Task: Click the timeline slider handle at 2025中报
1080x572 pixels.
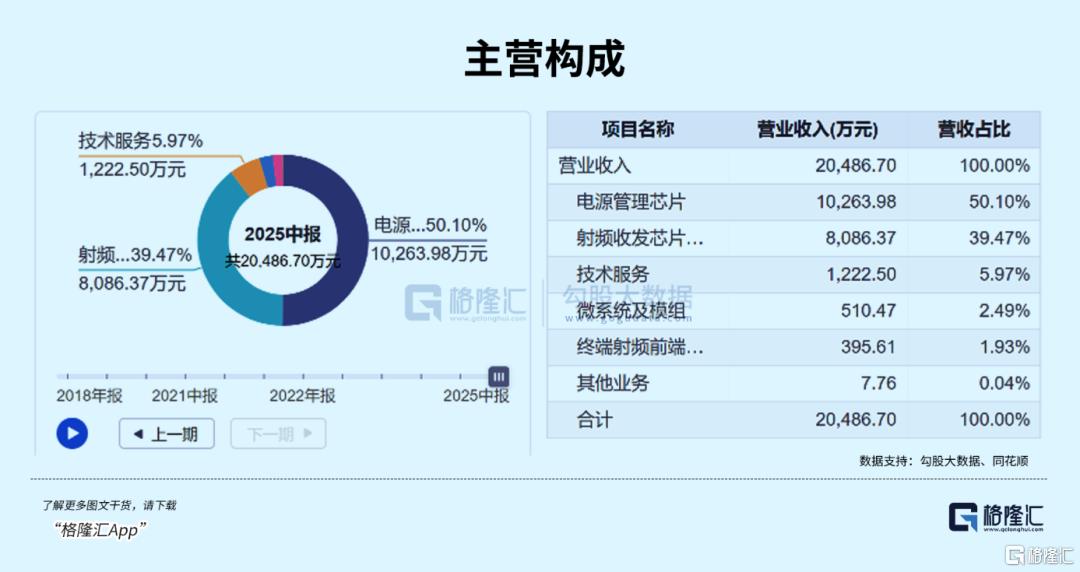Action: point(498,377)
